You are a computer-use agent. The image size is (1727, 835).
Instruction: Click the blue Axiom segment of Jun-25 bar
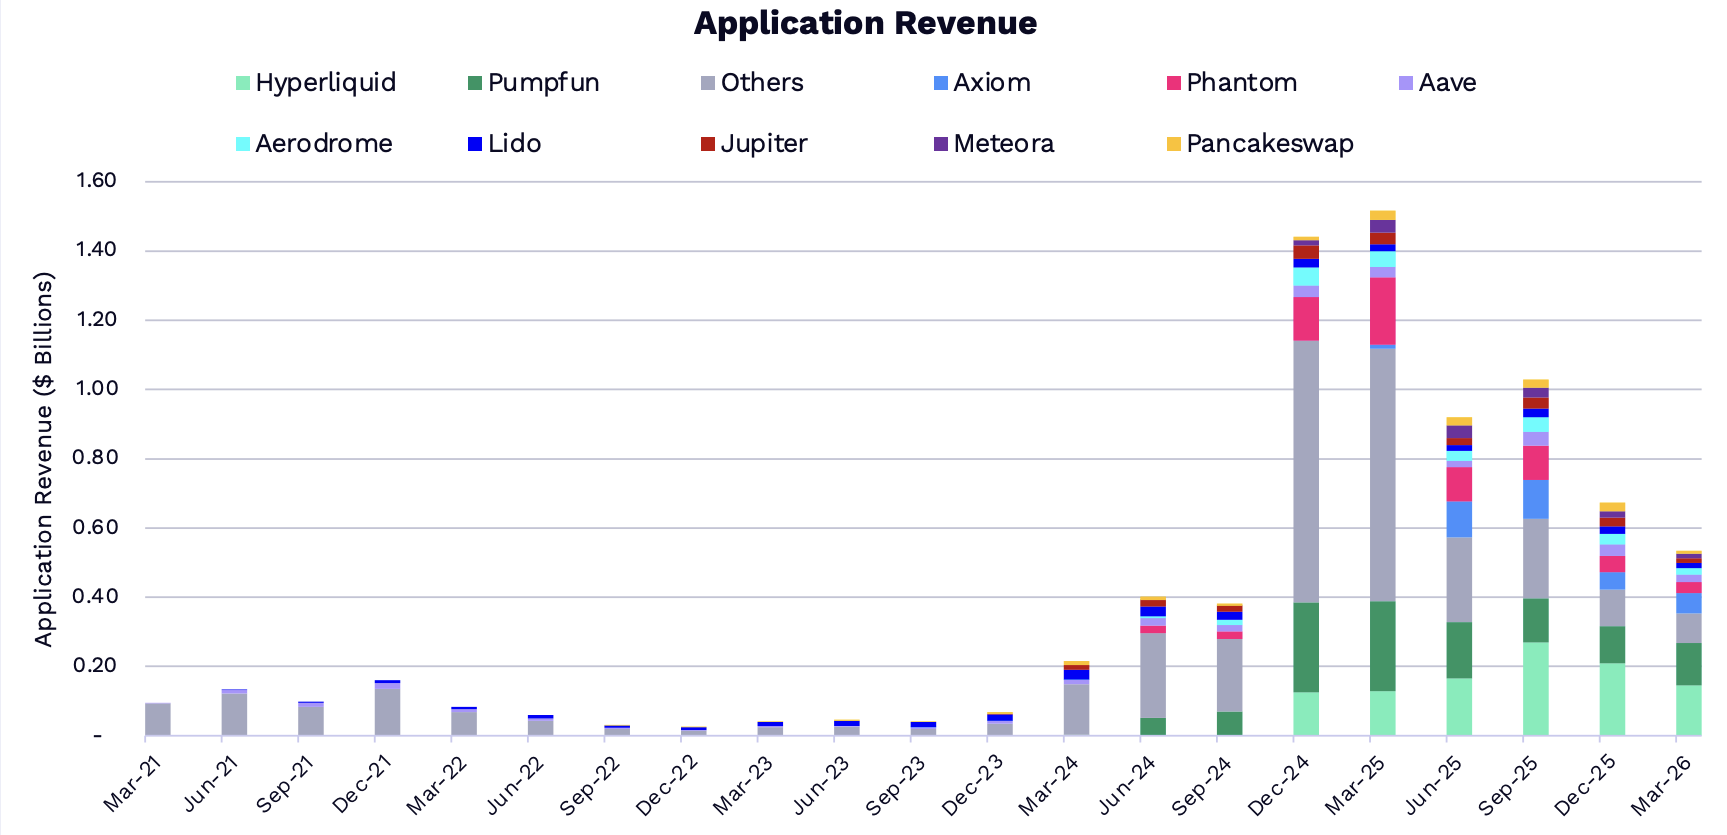click(x=1459, y=520)
